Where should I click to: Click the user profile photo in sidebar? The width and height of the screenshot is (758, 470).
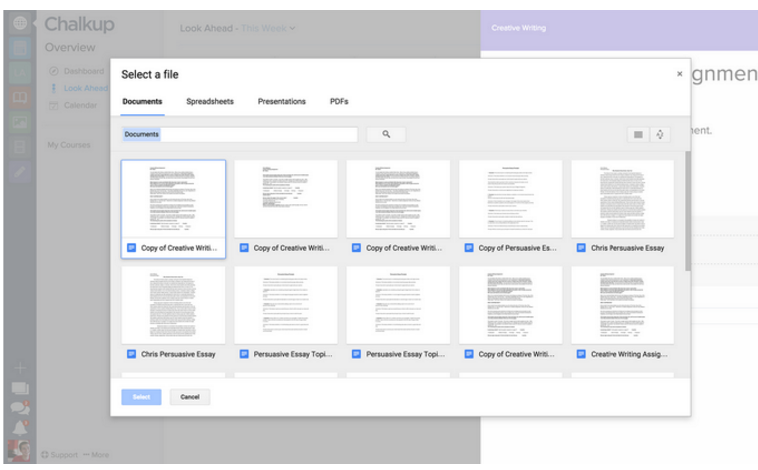pos(19,451)
